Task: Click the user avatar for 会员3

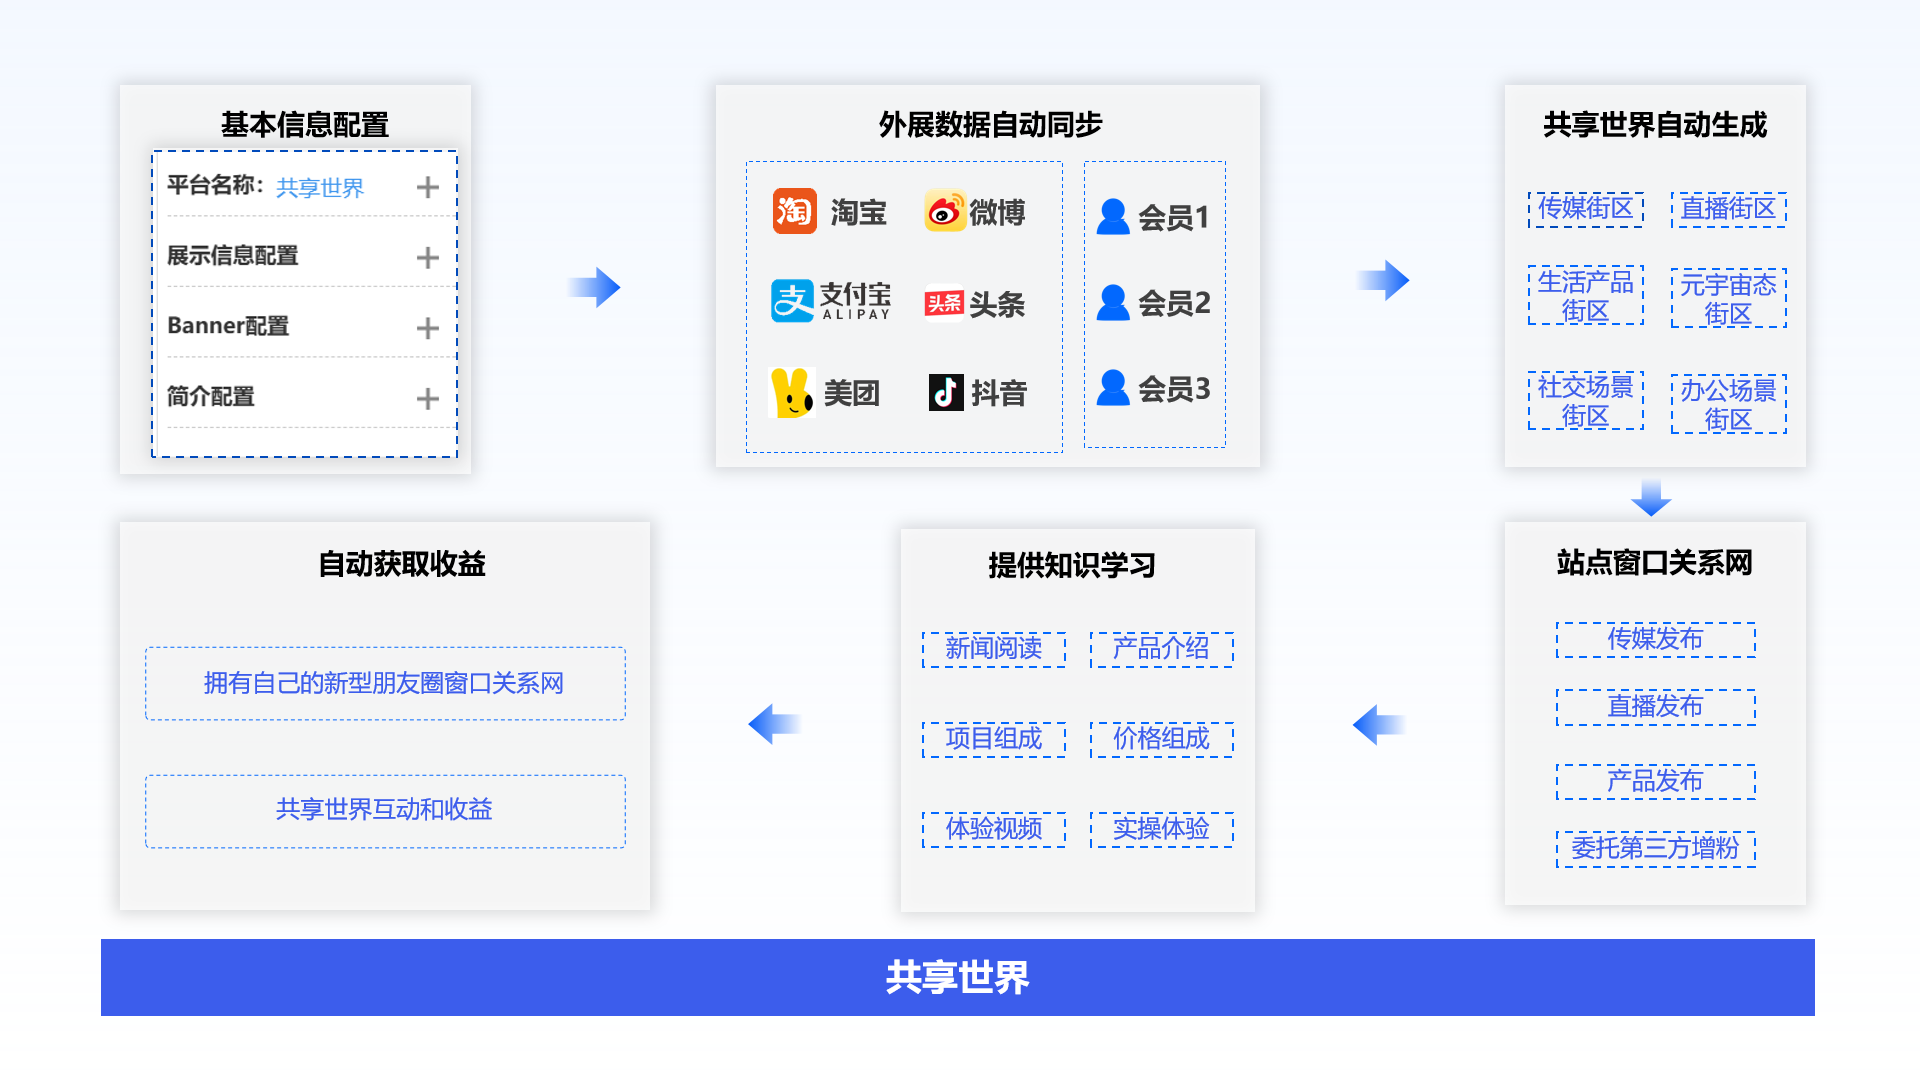Action: pos(1112,388)
